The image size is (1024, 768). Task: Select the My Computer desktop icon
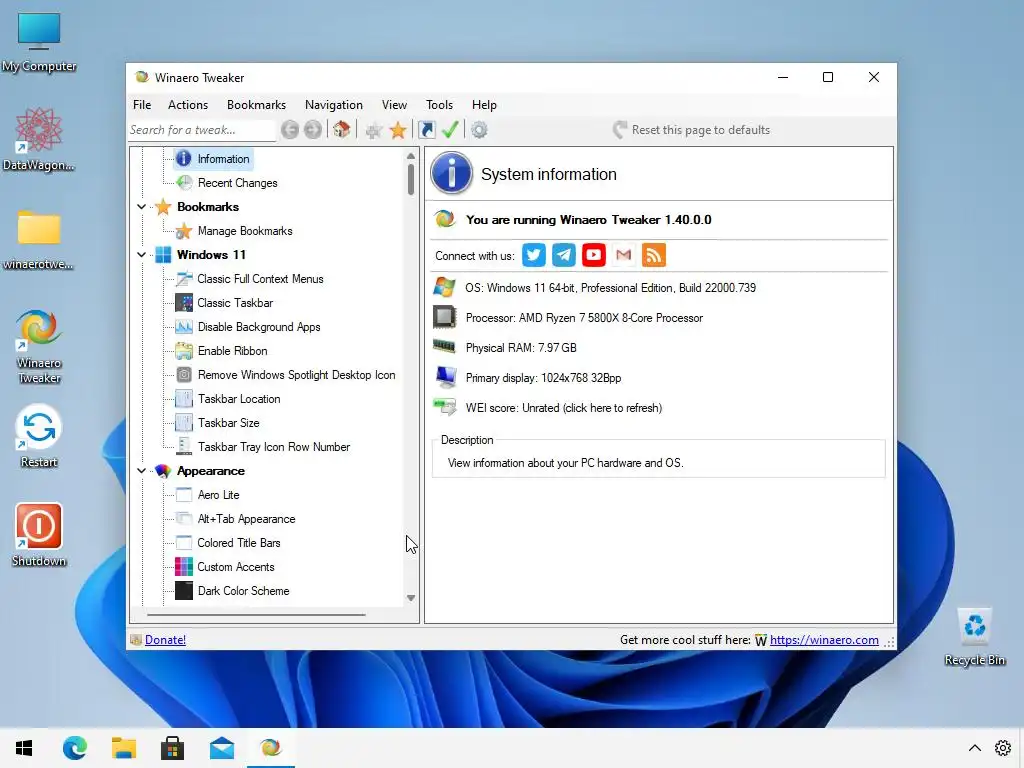click(x=39, y=42)
